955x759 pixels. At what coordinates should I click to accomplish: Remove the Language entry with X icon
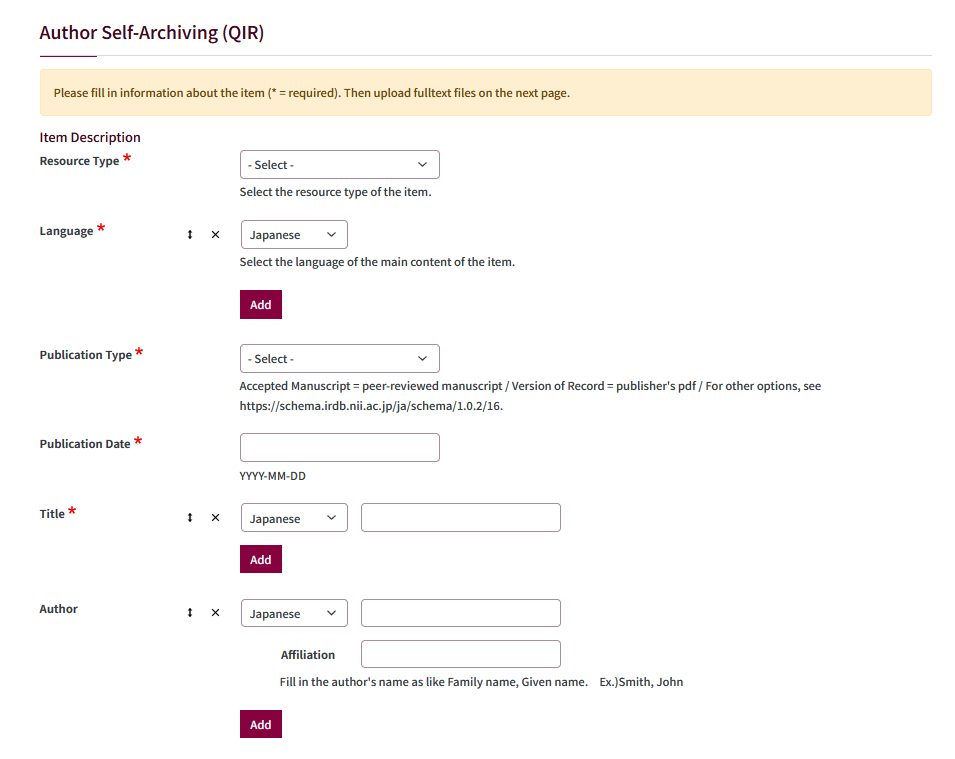(x=216, y=235)
